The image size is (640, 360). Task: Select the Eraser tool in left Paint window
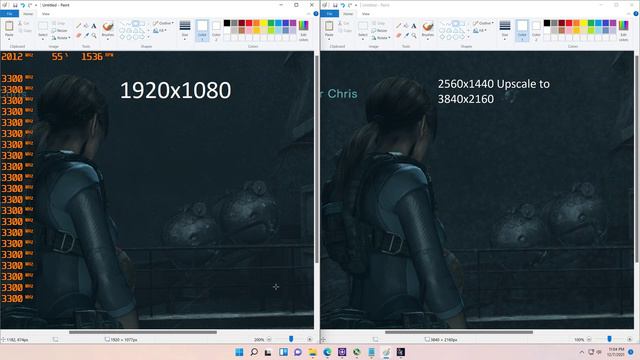(78, 36)
